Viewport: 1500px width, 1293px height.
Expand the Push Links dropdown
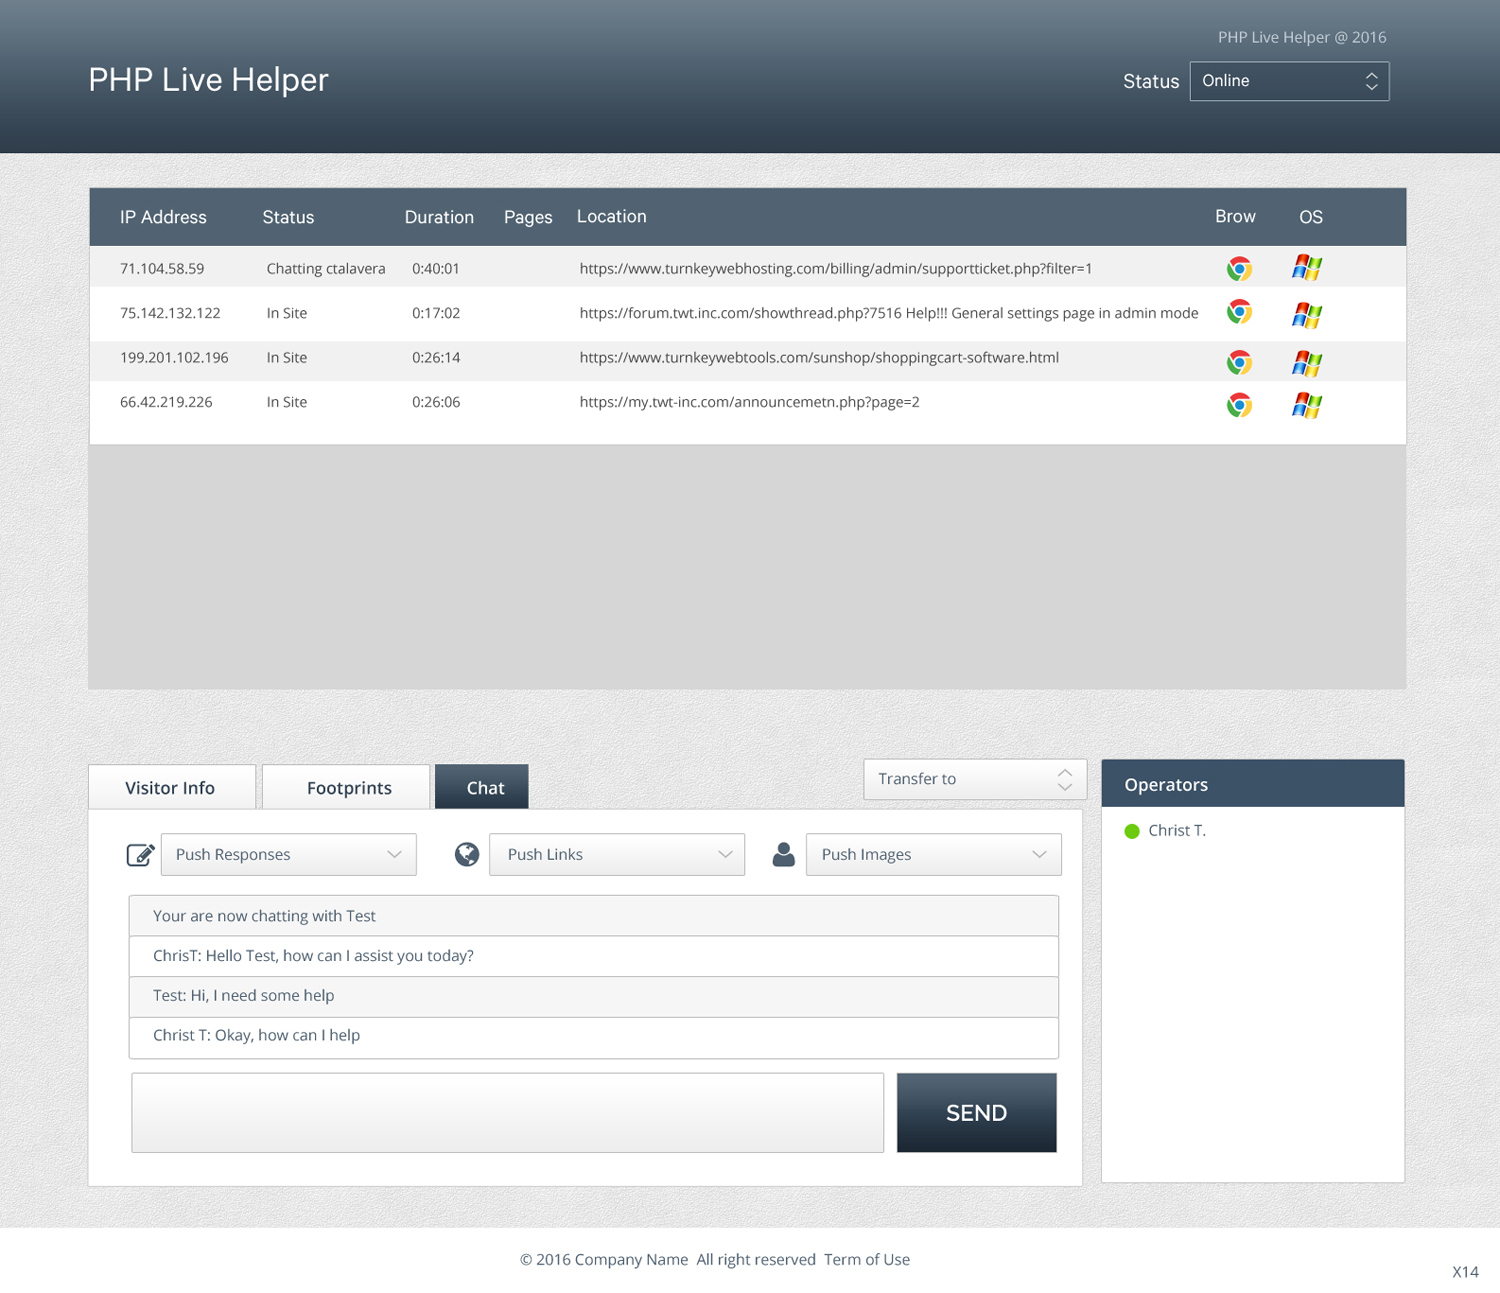[x=617, y=855]
